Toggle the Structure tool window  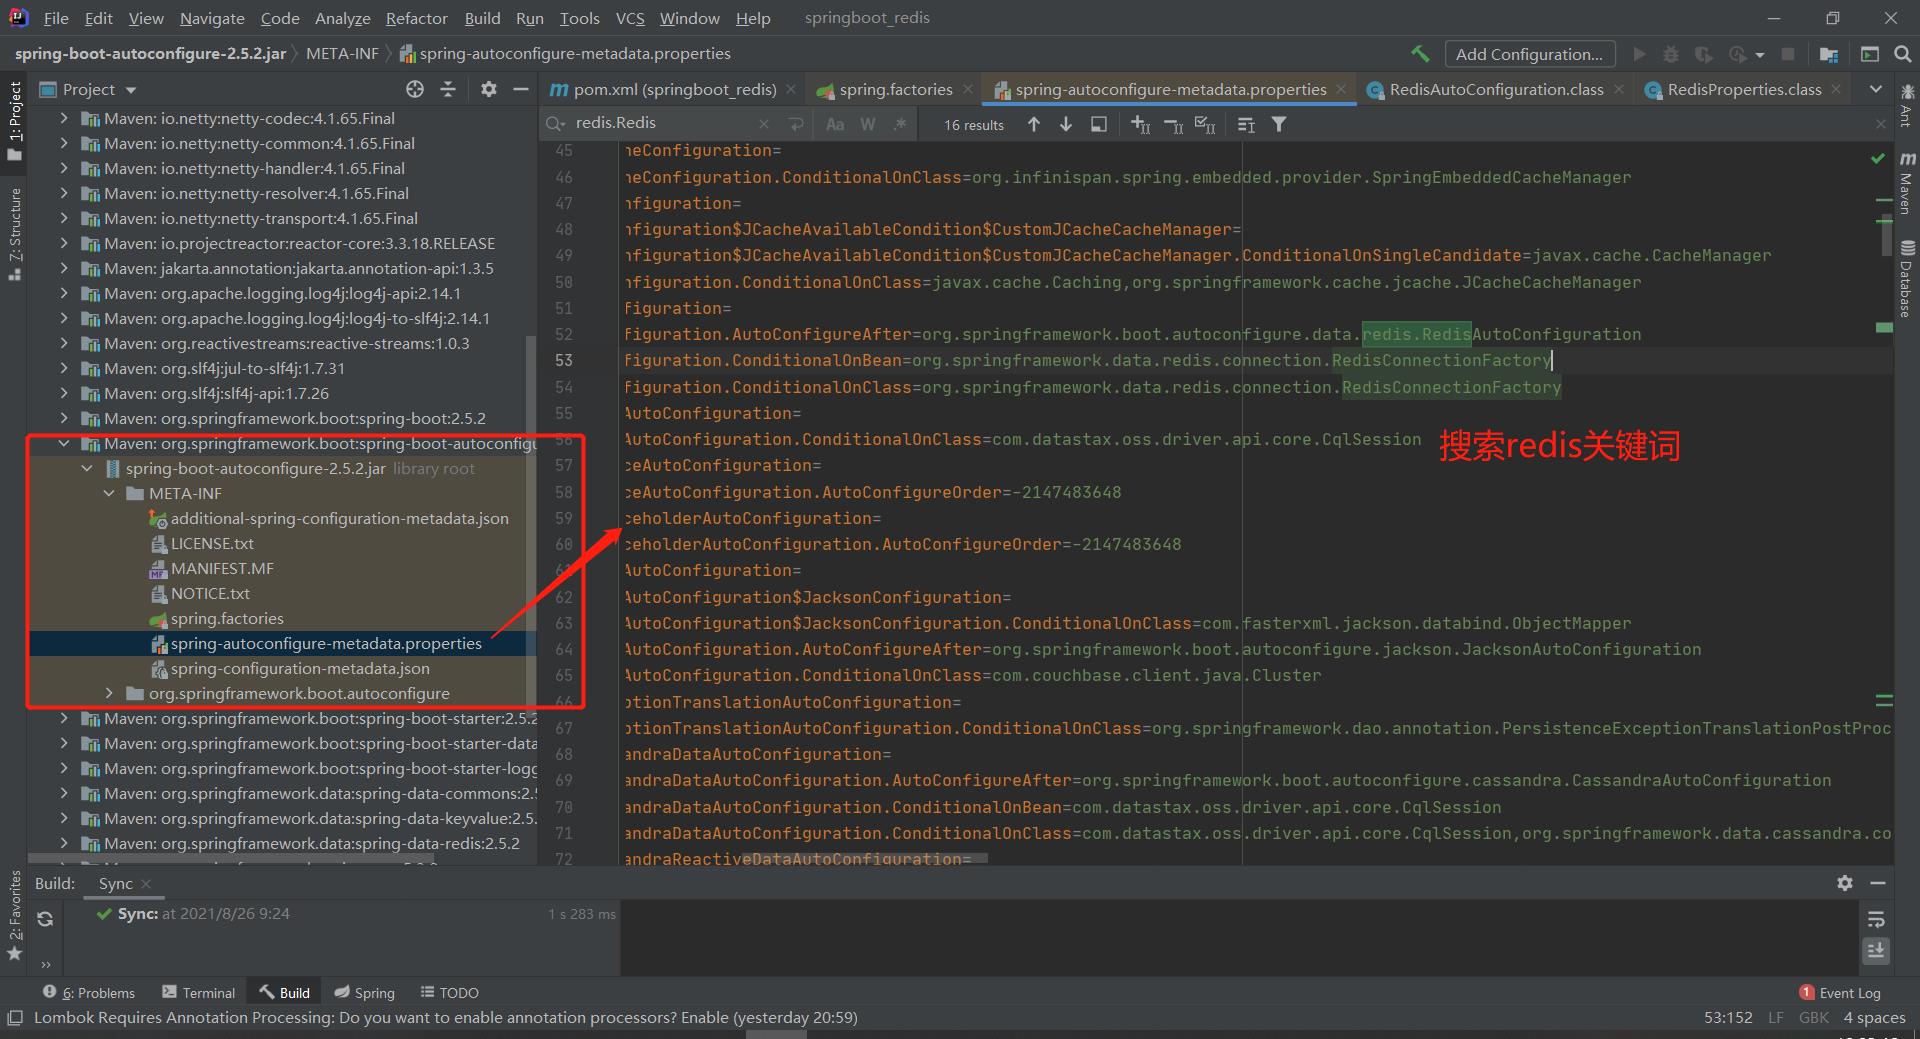coord(15,233)
